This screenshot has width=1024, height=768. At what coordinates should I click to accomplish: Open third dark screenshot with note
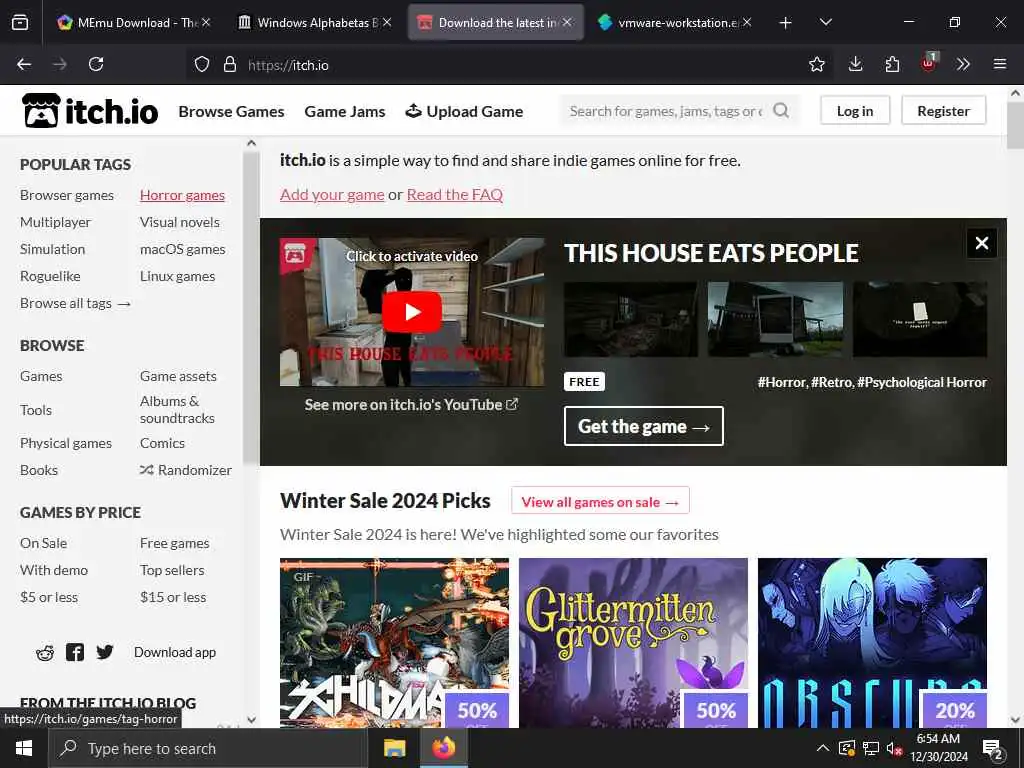[x=920, y=319]
